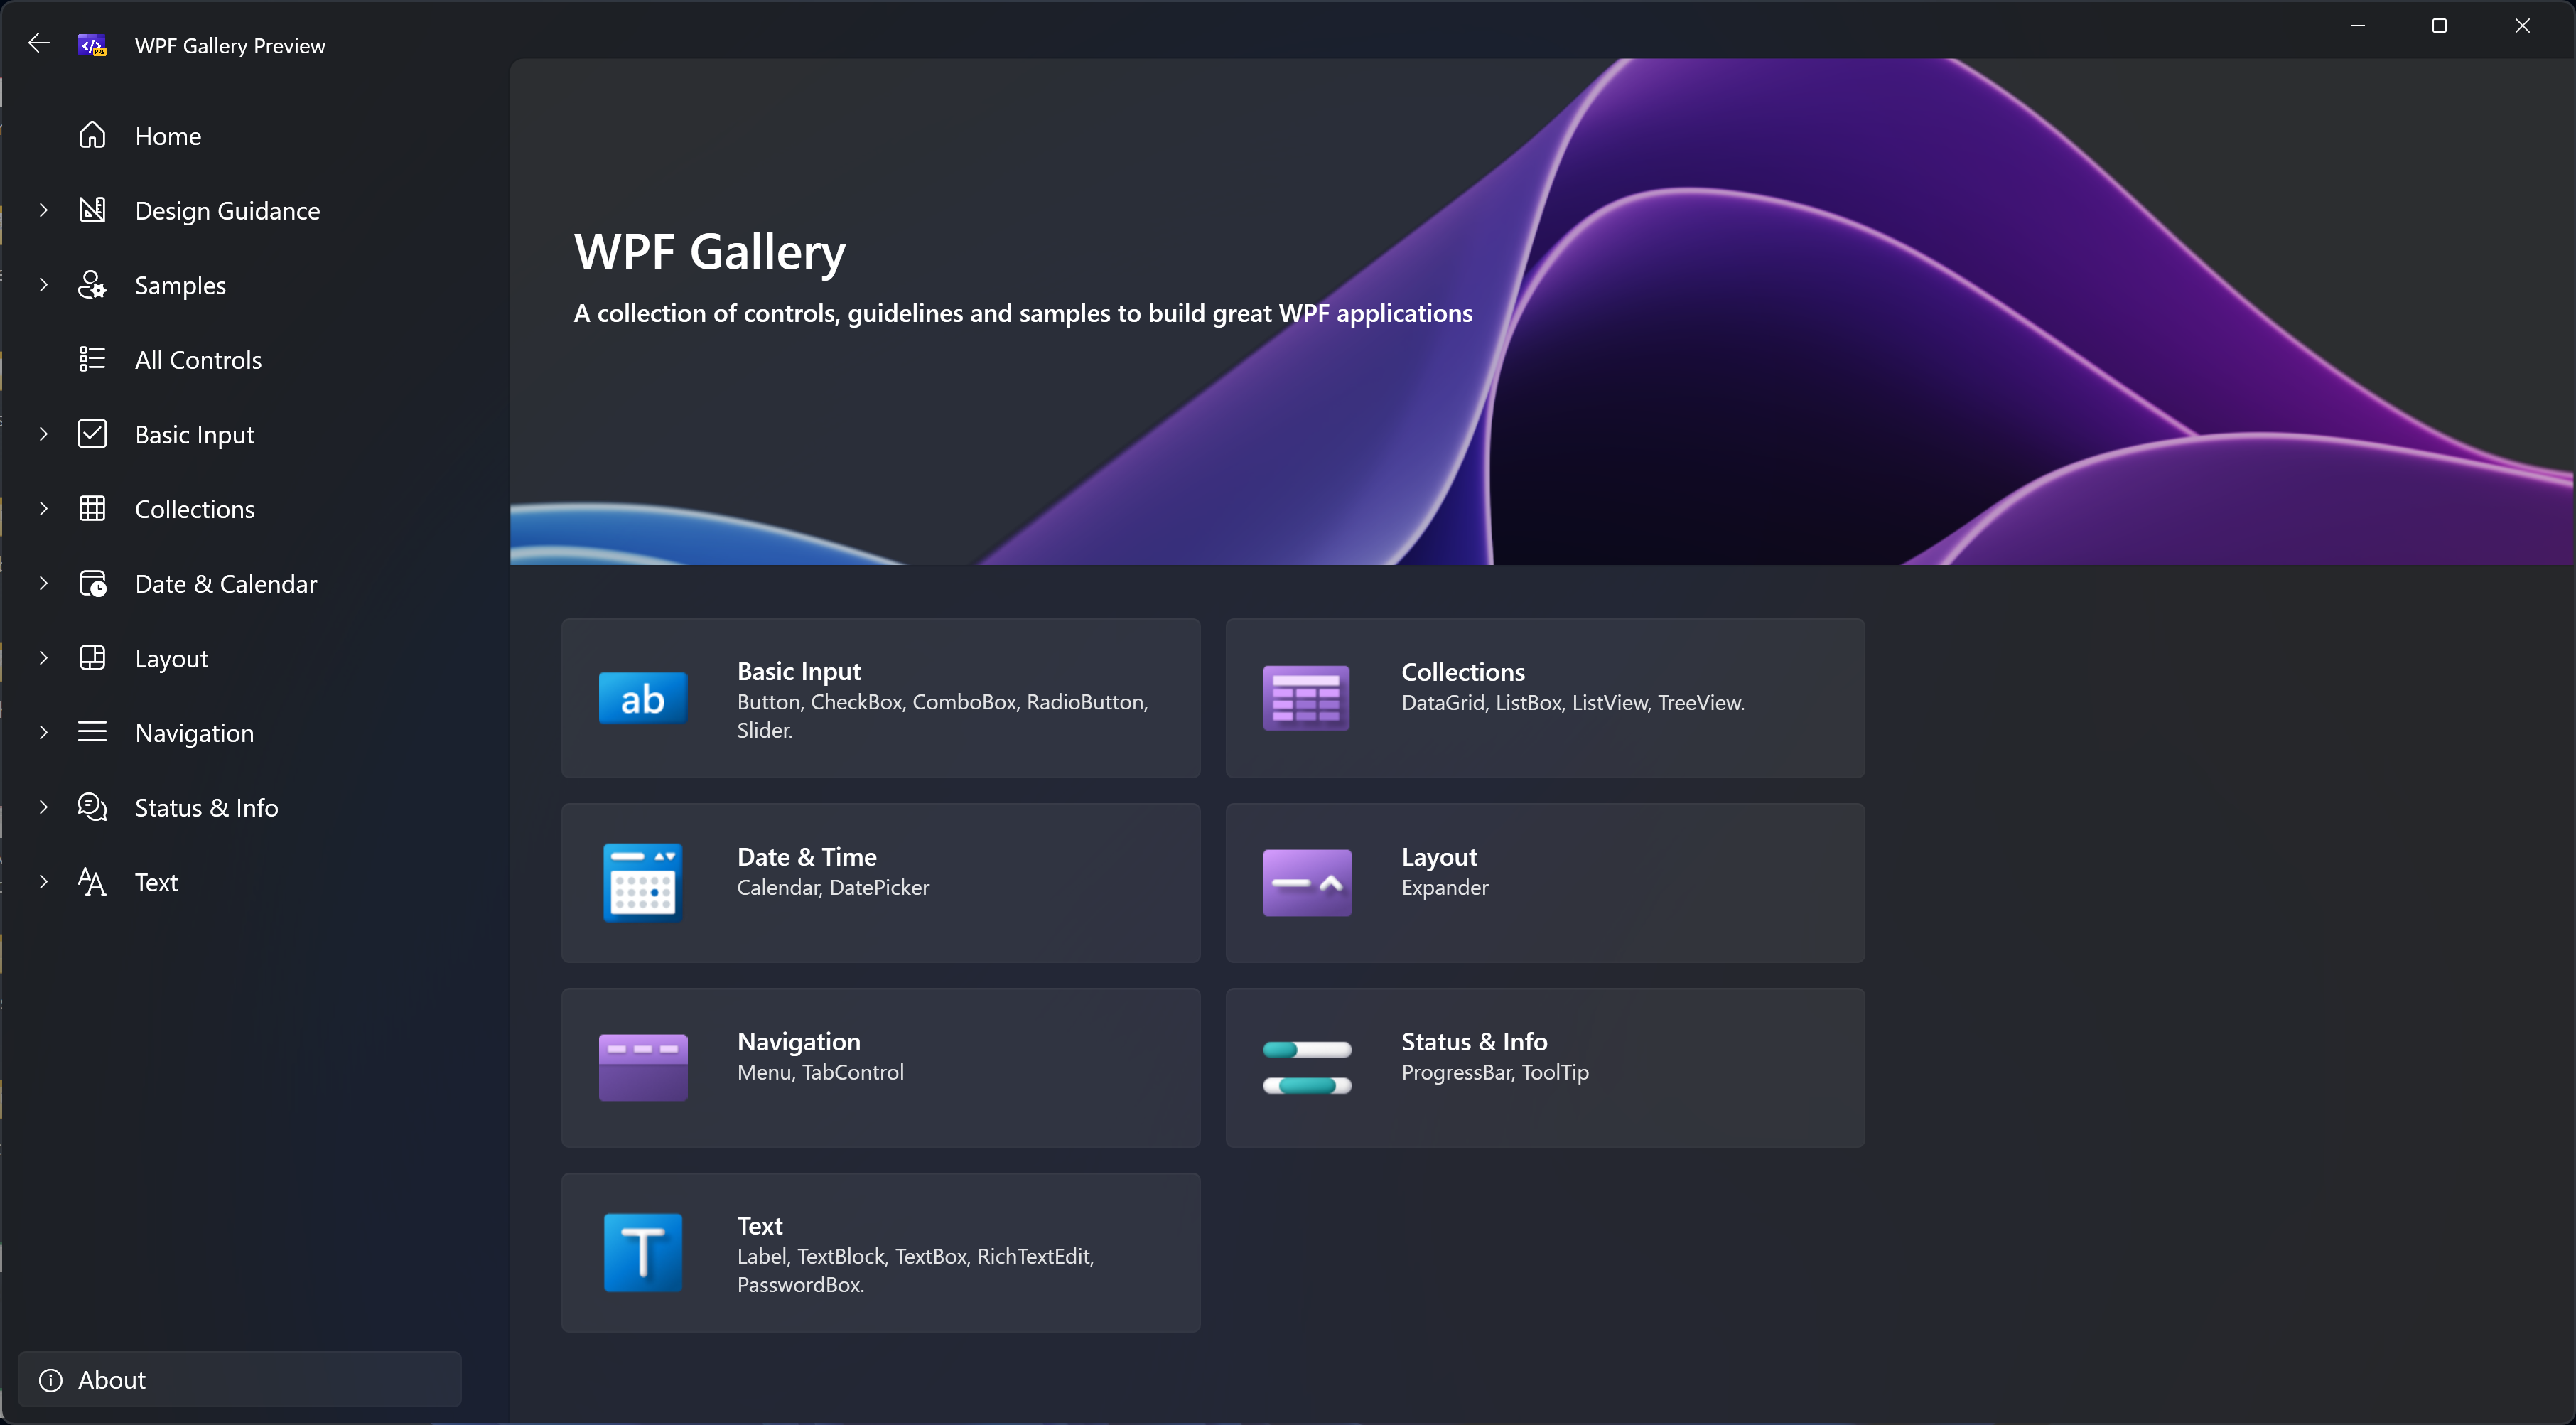Select Samples label in the navigation pane
Screen dimensions: 2576x1425
[180, 286]
